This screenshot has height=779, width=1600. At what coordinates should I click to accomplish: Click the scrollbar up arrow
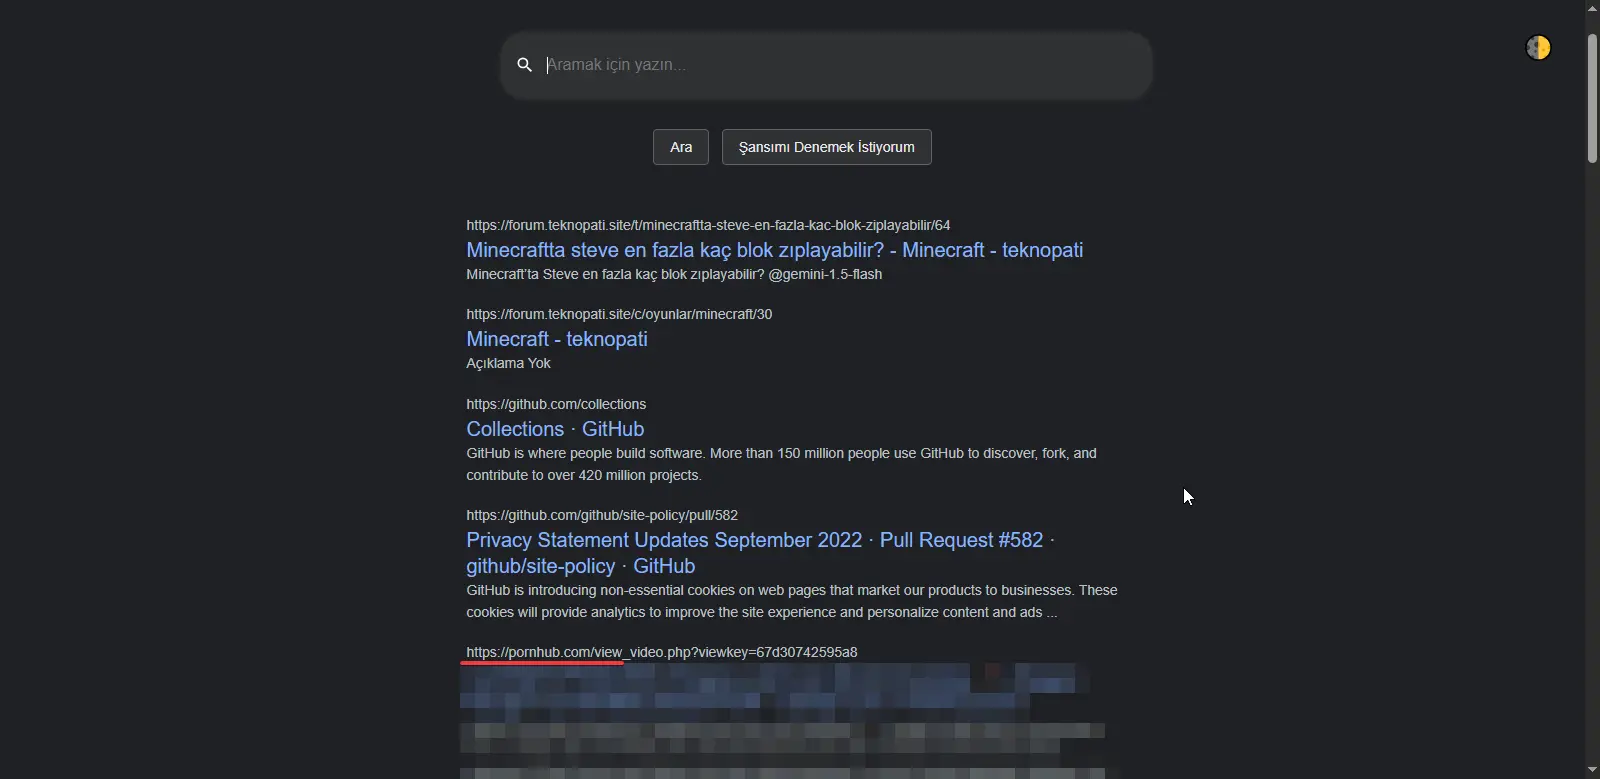click(x=1592, y=8)
